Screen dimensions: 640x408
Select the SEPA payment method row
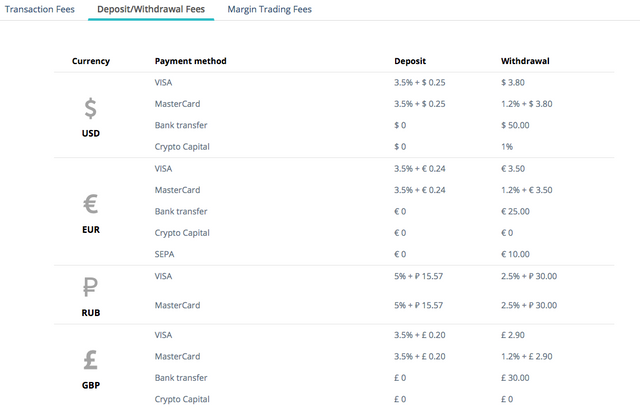(x=164, y=253)
